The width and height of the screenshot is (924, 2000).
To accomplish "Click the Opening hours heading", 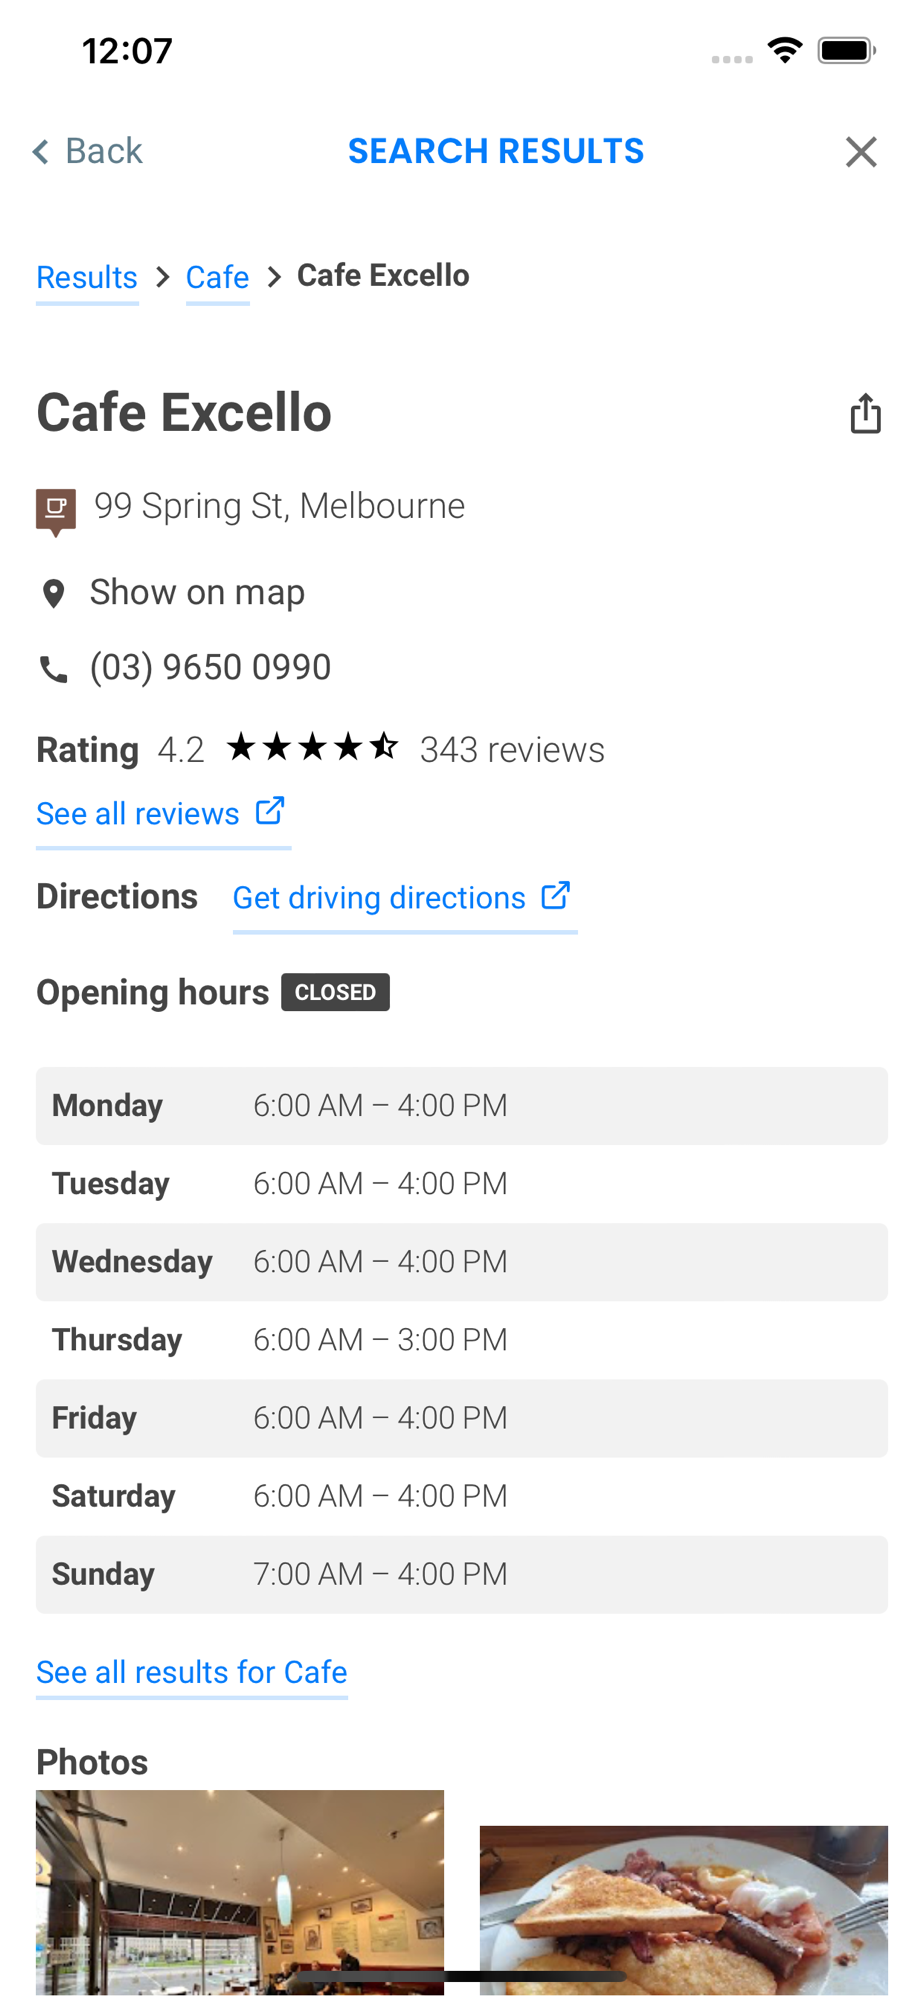I will [153, 992].
